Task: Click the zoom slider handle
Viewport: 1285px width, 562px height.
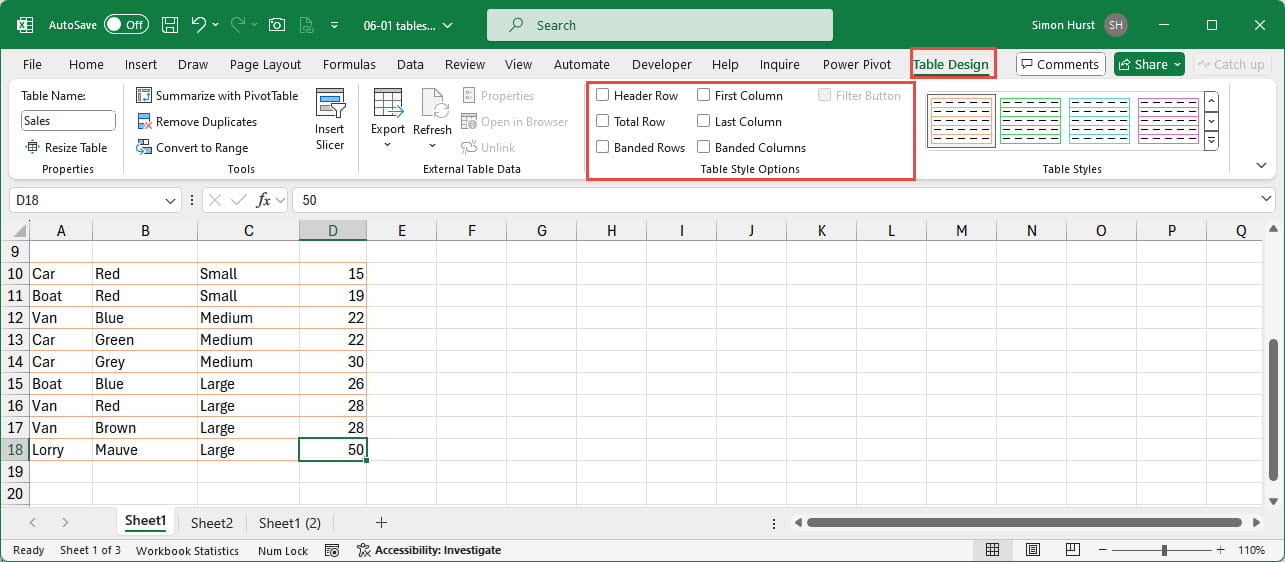Action: [x=1164, y=550]
